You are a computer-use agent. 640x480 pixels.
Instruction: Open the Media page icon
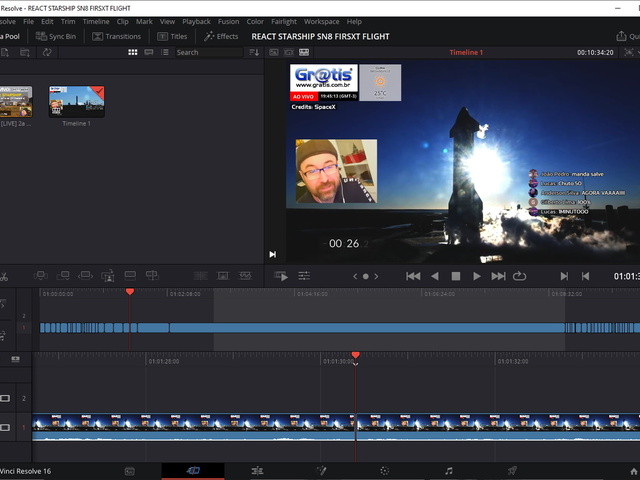129,470
